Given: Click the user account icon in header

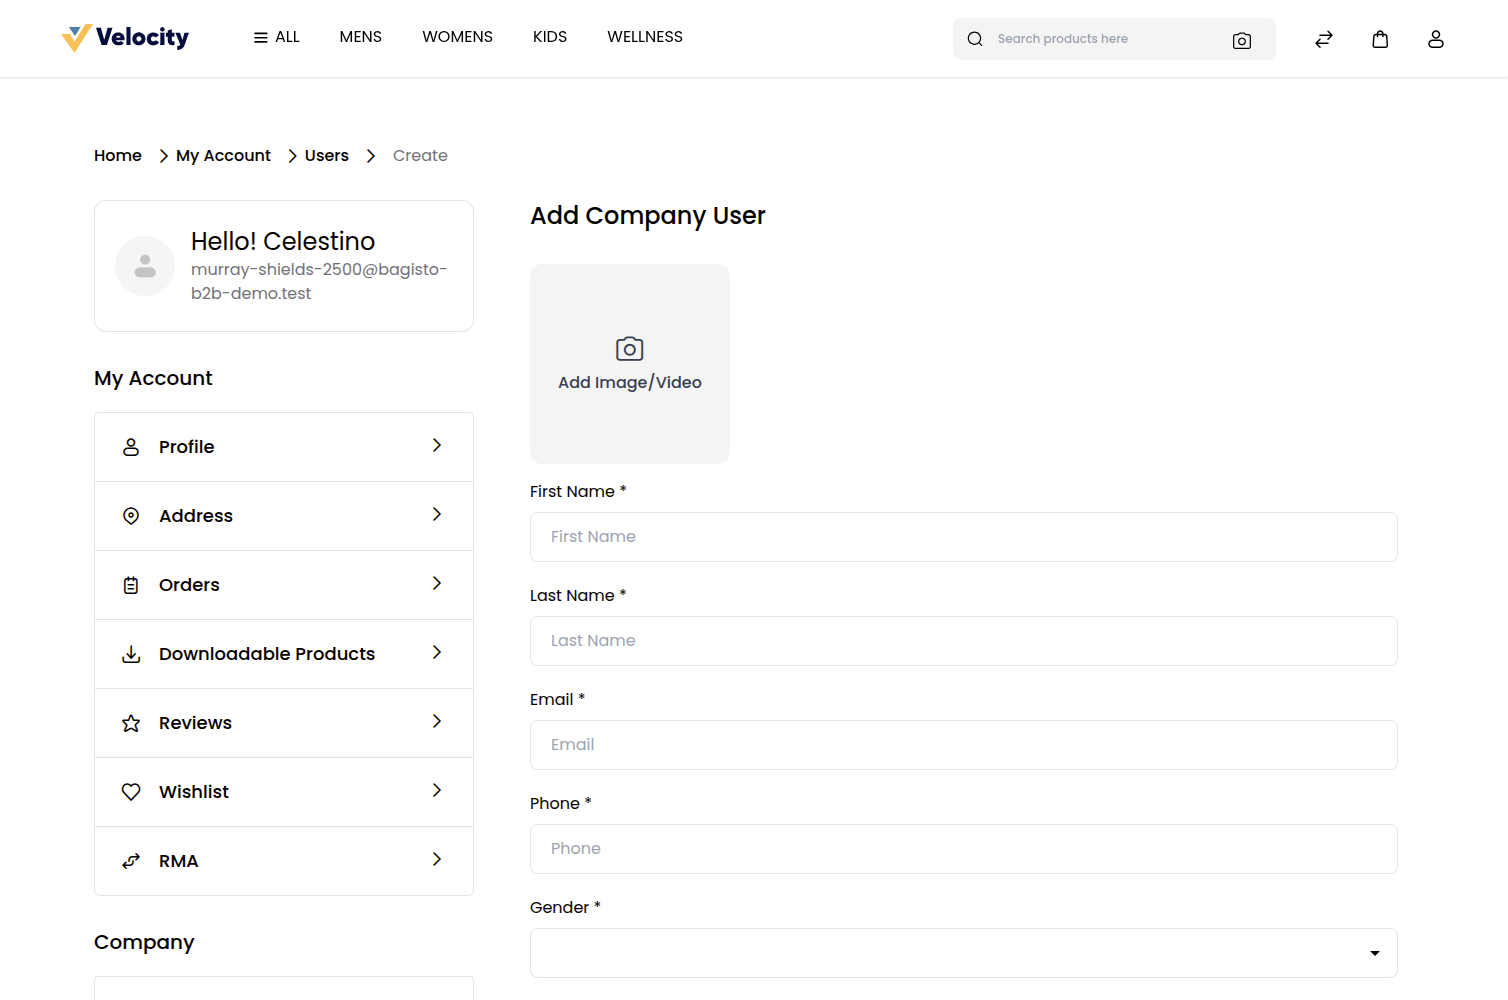Looking at the screenshot, I should point(1436,39).
